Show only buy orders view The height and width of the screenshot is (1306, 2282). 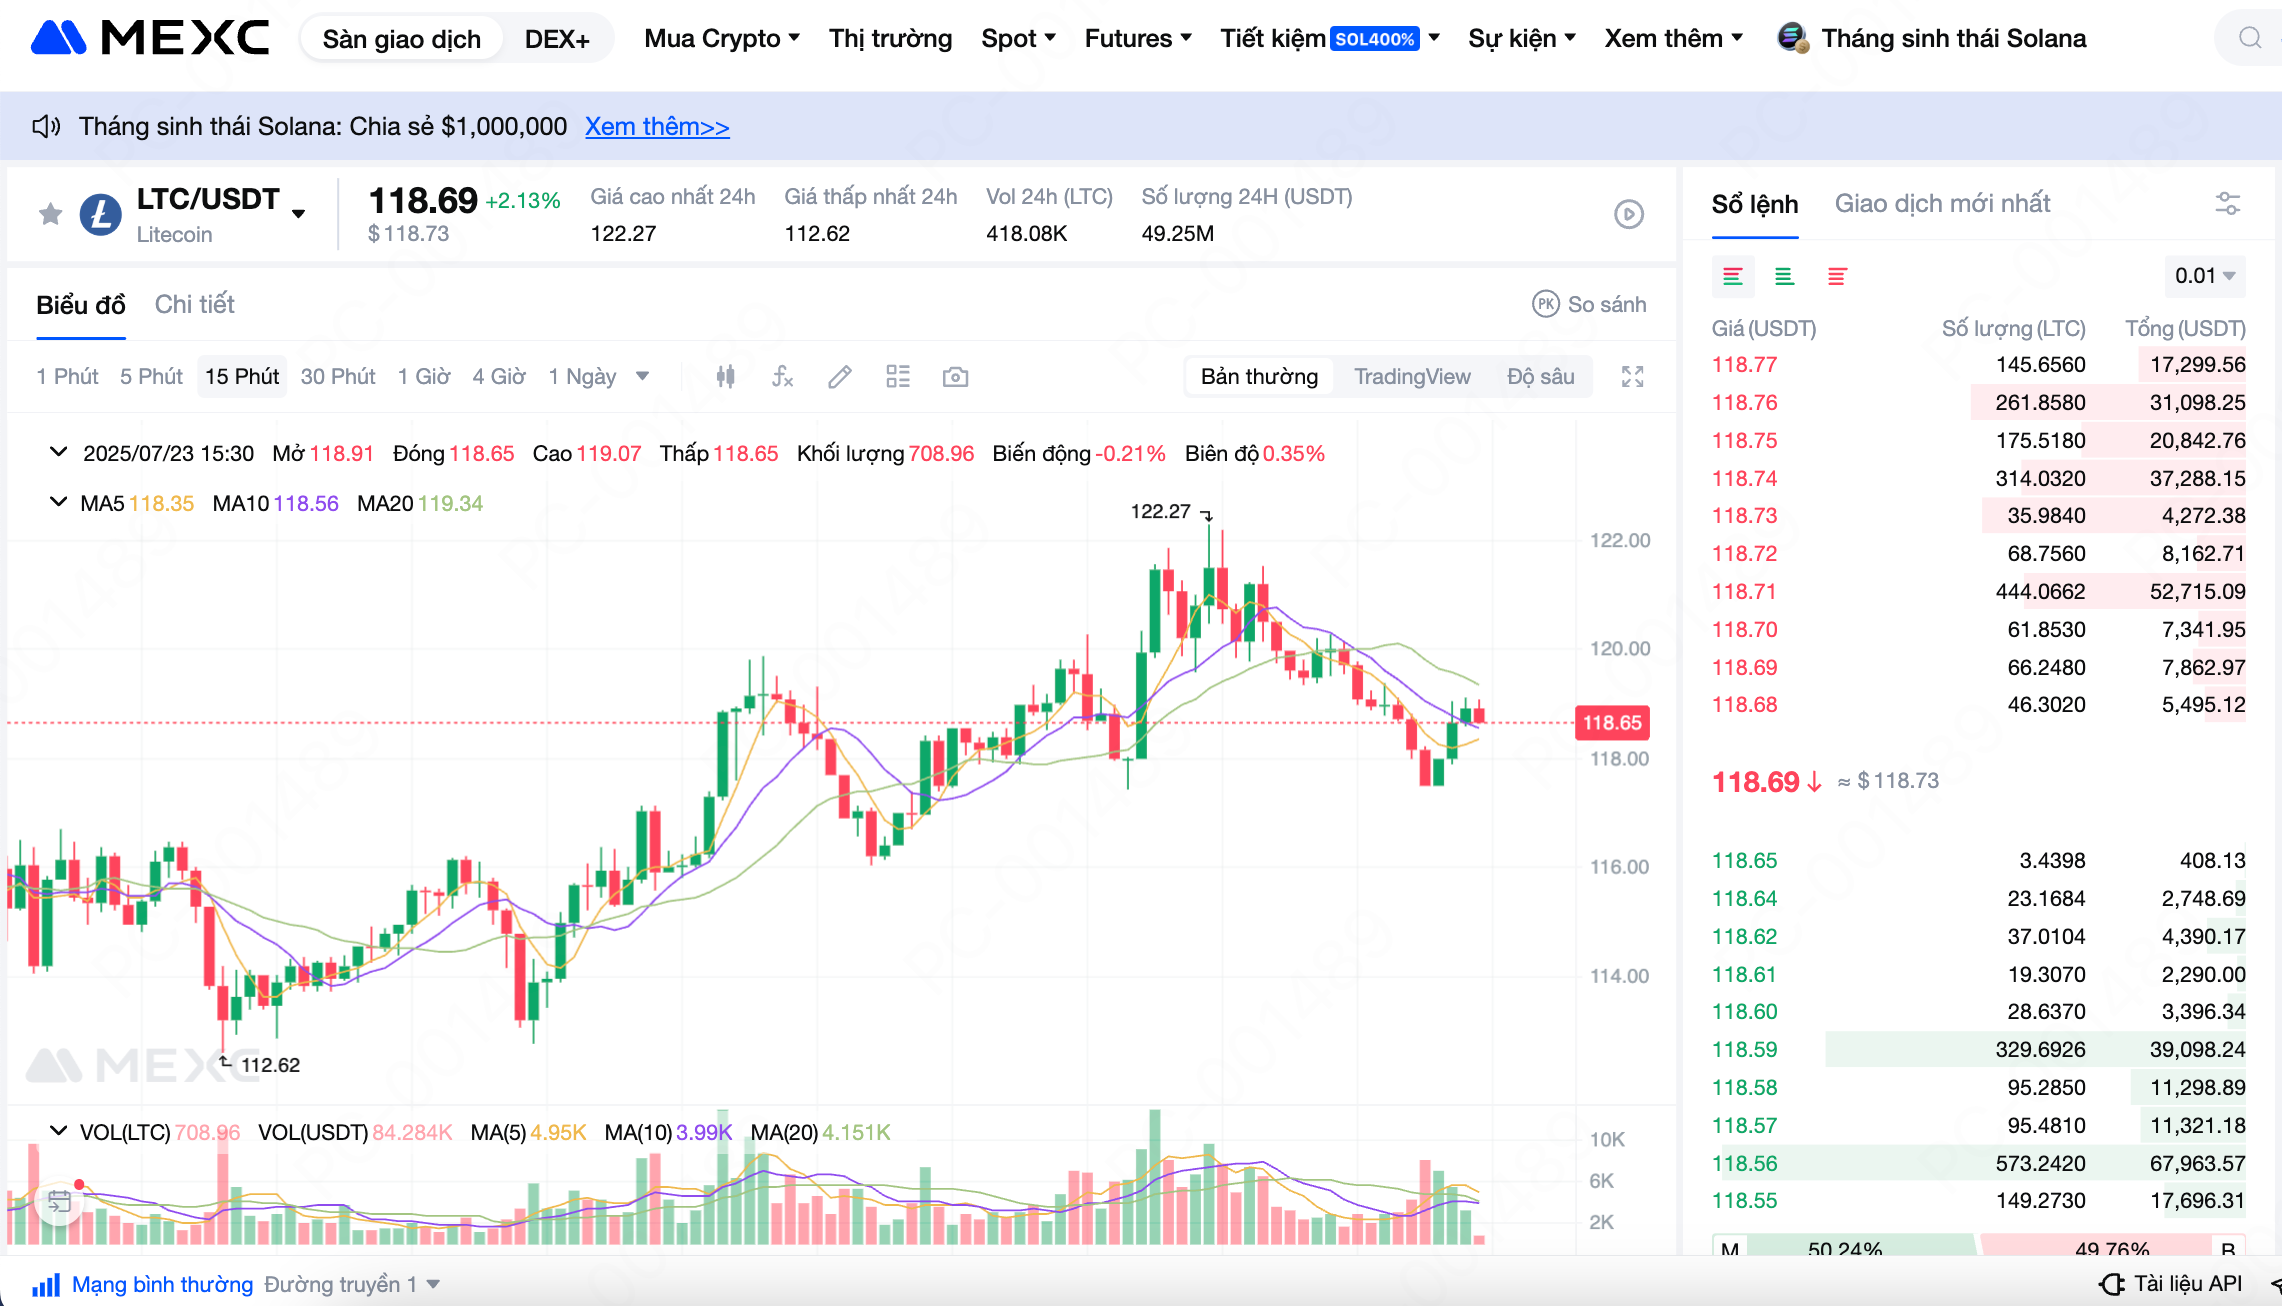1784,277
